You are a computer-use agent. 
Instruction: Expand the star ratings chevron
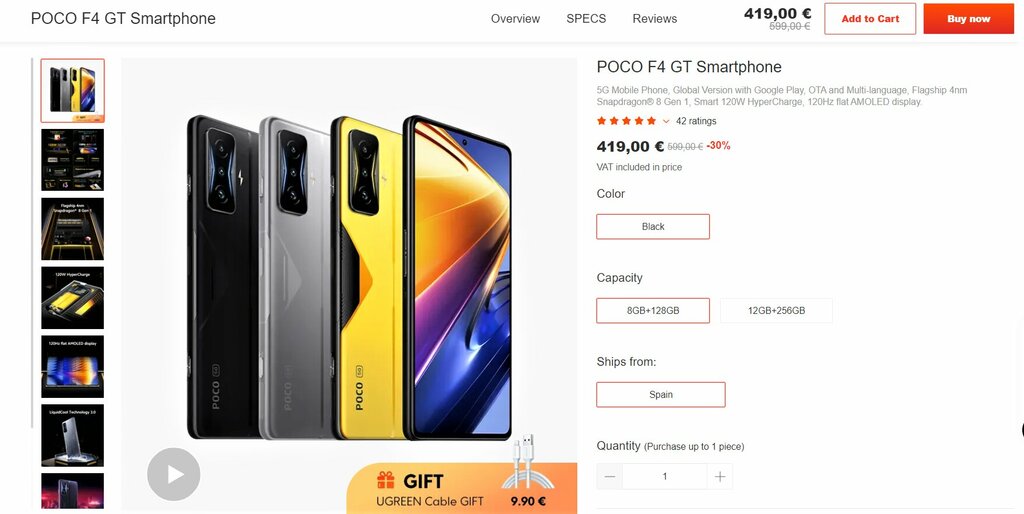pos(666,121)
